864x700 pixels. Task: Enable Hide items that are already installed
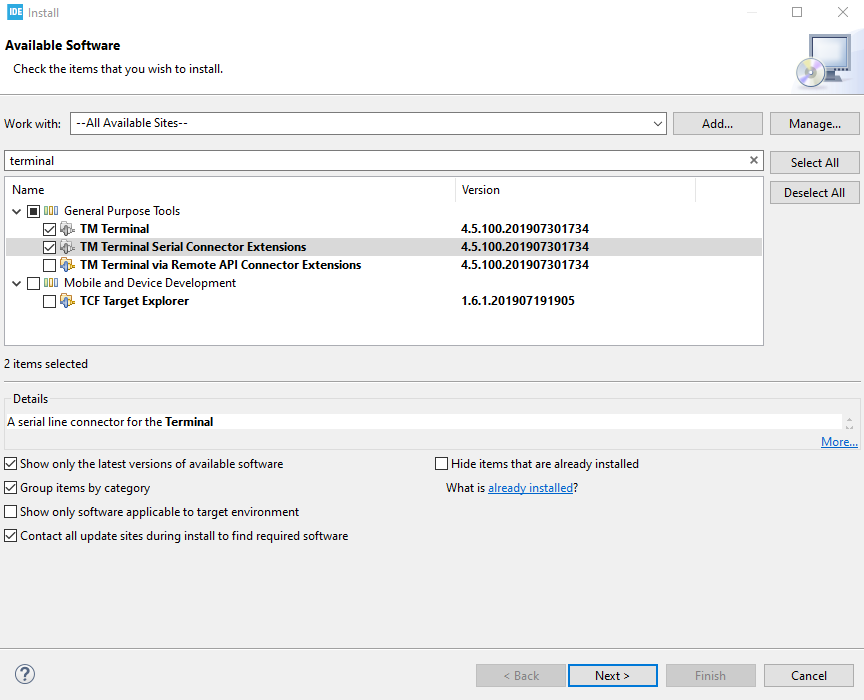[x=441, y=464]
